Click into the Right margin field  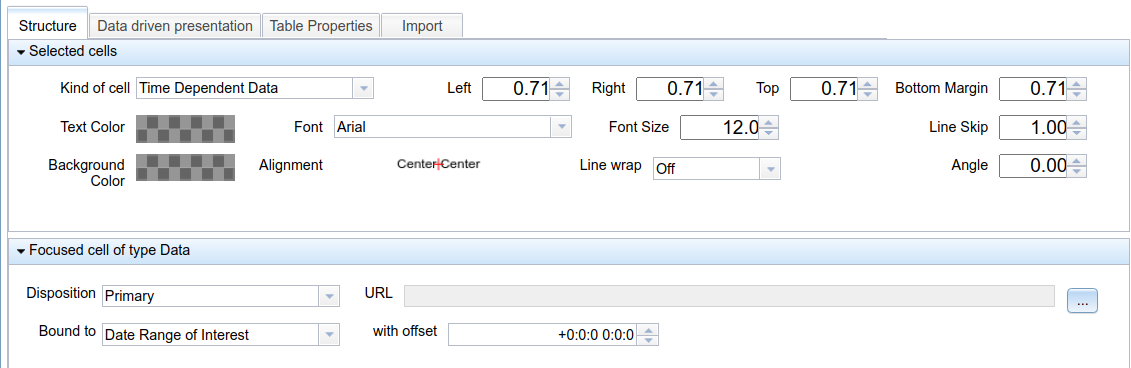coord(670,89)
